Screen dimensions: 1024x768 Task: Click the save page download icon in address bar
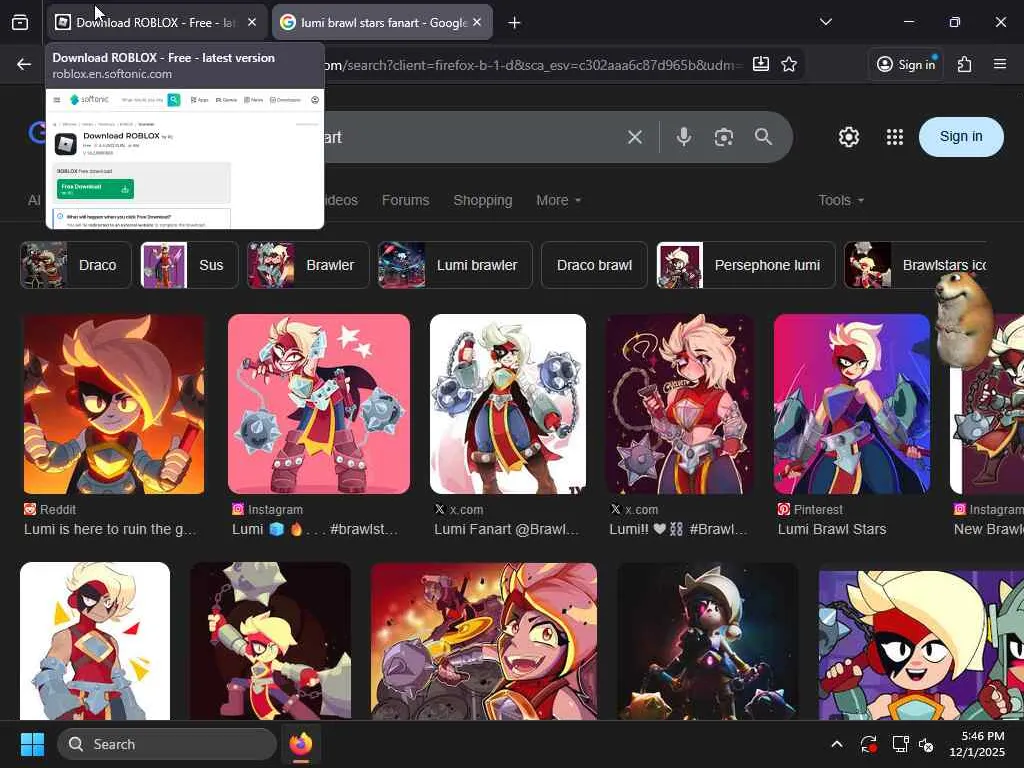pos(761,64)
